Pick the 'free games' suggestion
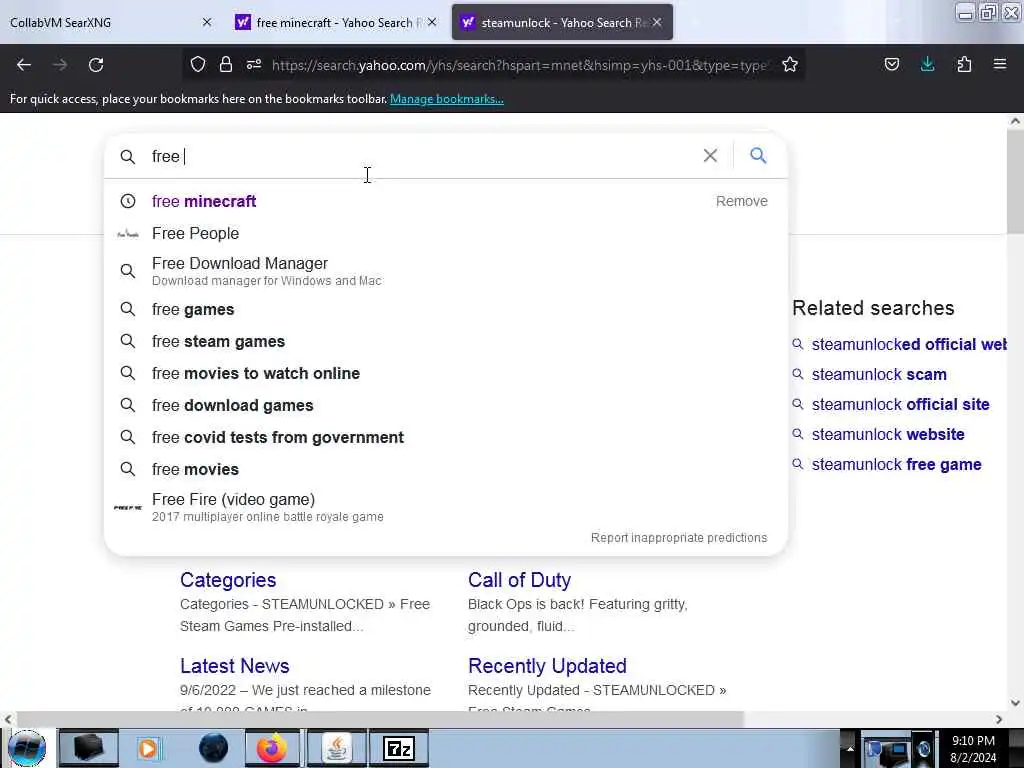 coord(193,310)
